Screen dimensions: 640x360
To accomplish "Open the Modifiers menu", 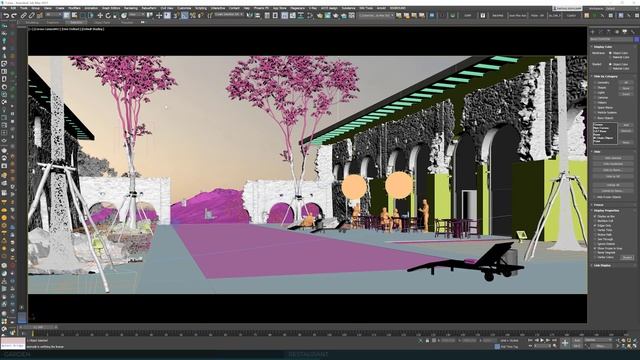I will tap(74, 8).
